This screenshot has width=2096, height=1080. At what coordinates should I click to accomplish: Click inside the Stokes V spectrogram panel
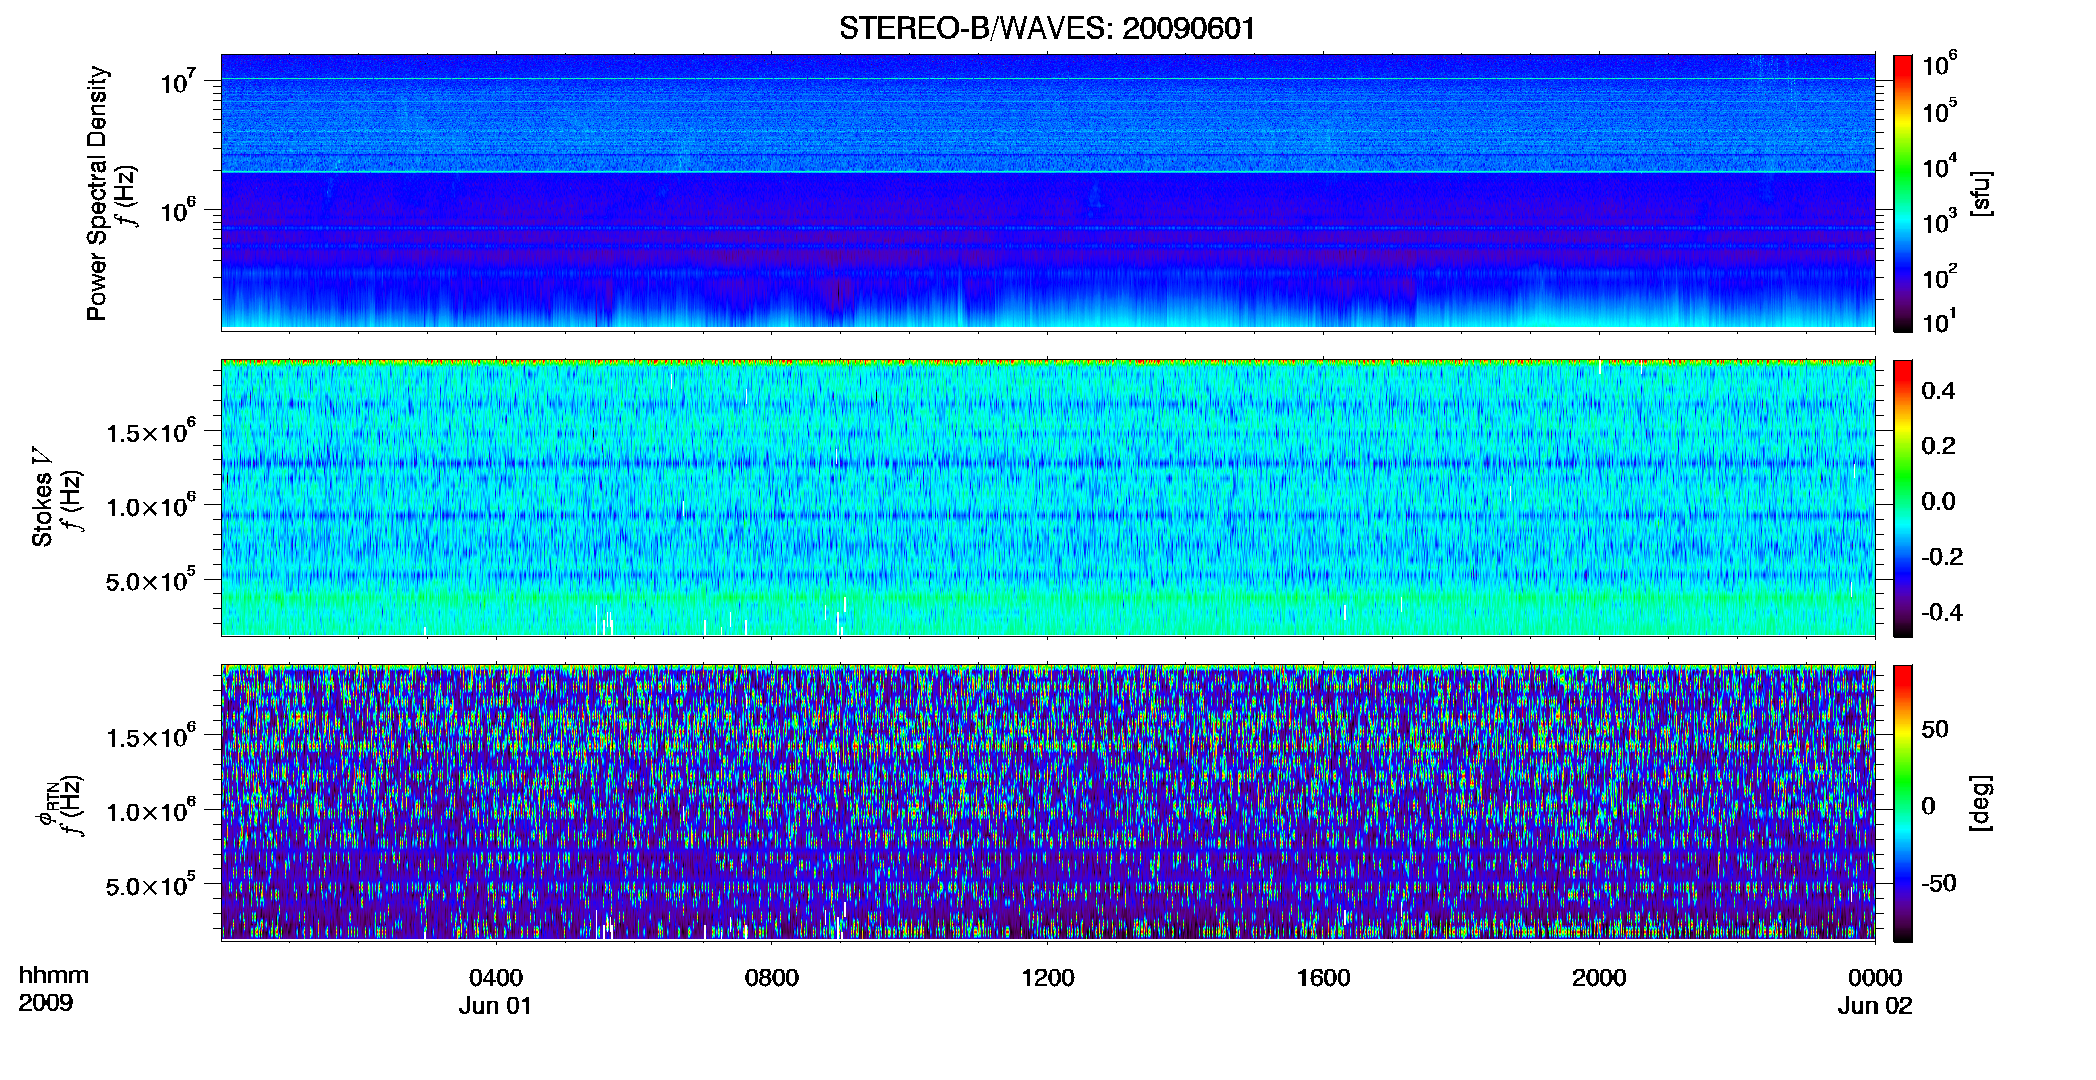click(x=1048, y=498)
